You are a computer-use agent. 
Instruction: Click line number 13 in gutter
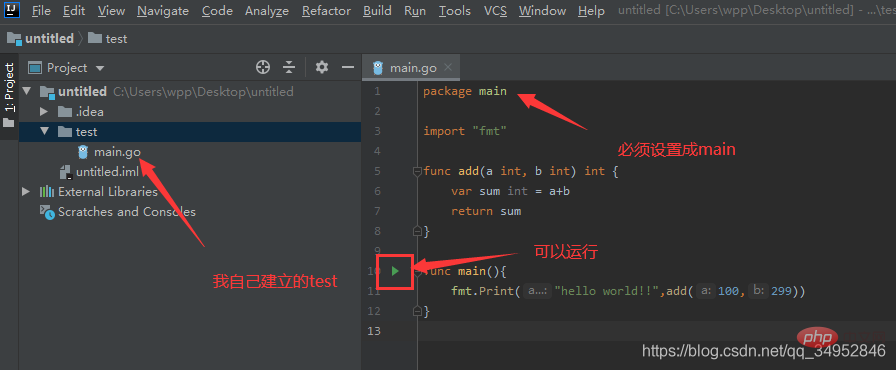tap(374, 331)
